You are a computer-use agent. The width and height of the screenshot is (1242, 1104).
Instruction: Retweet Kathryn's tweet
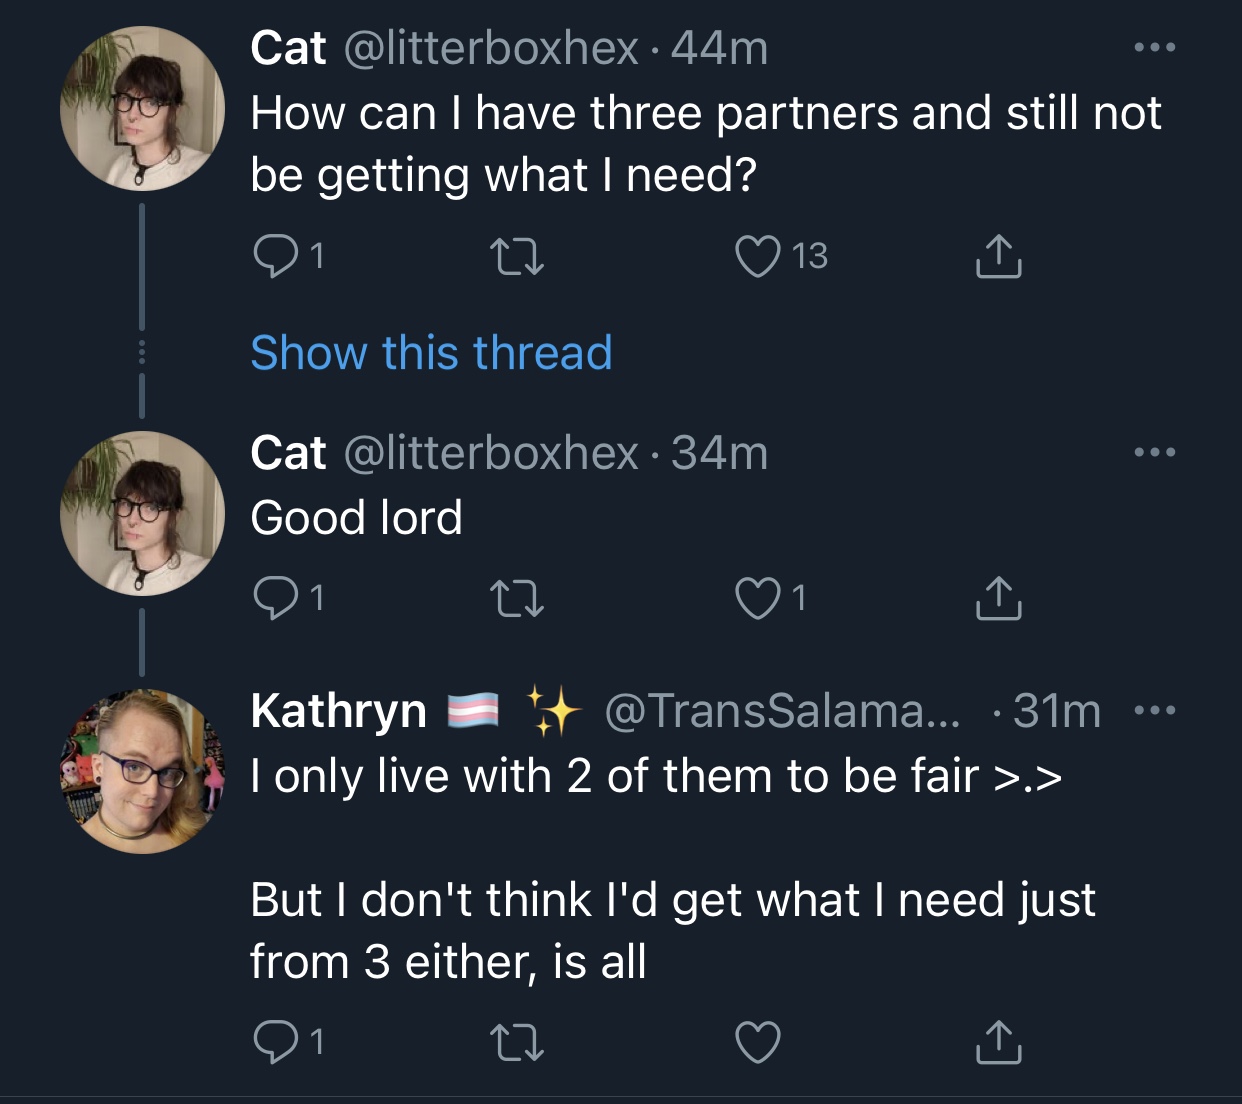pos(519,1044)
